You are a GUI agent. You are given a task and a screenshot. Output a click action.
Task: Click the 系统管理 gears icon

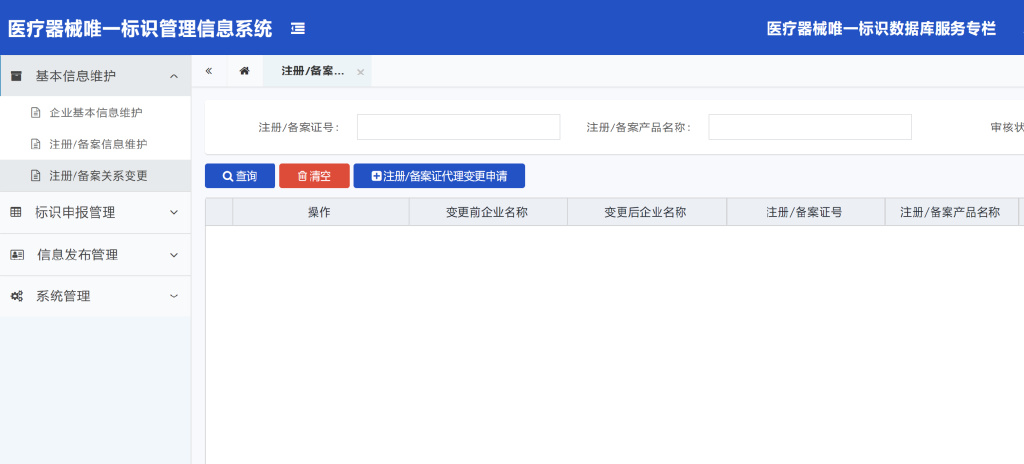(16, 296)
